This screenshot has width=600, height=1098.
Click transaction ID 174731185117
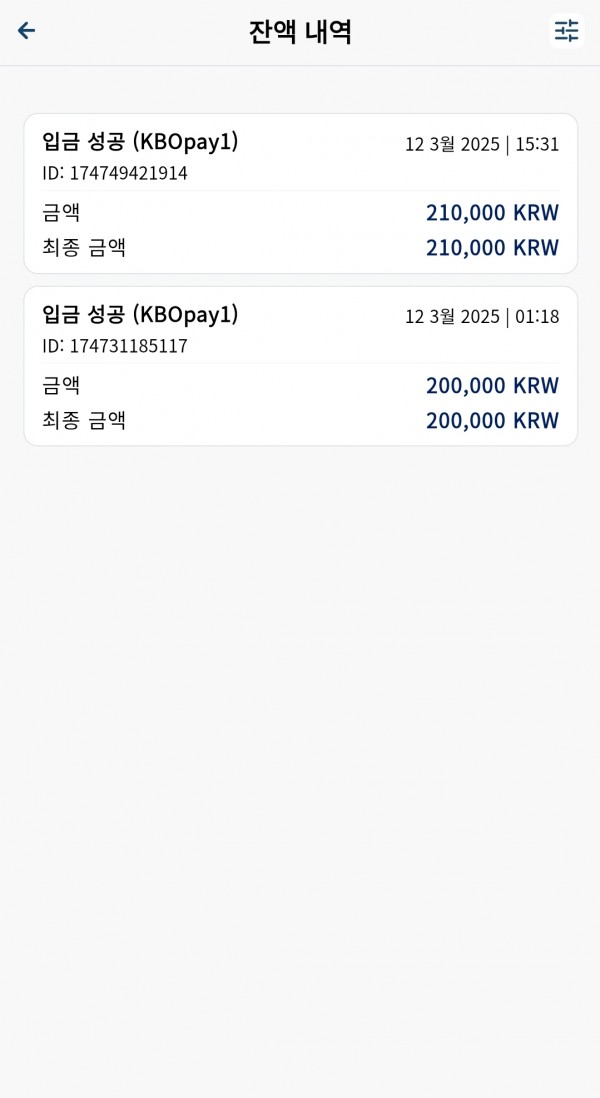(115, 346)
